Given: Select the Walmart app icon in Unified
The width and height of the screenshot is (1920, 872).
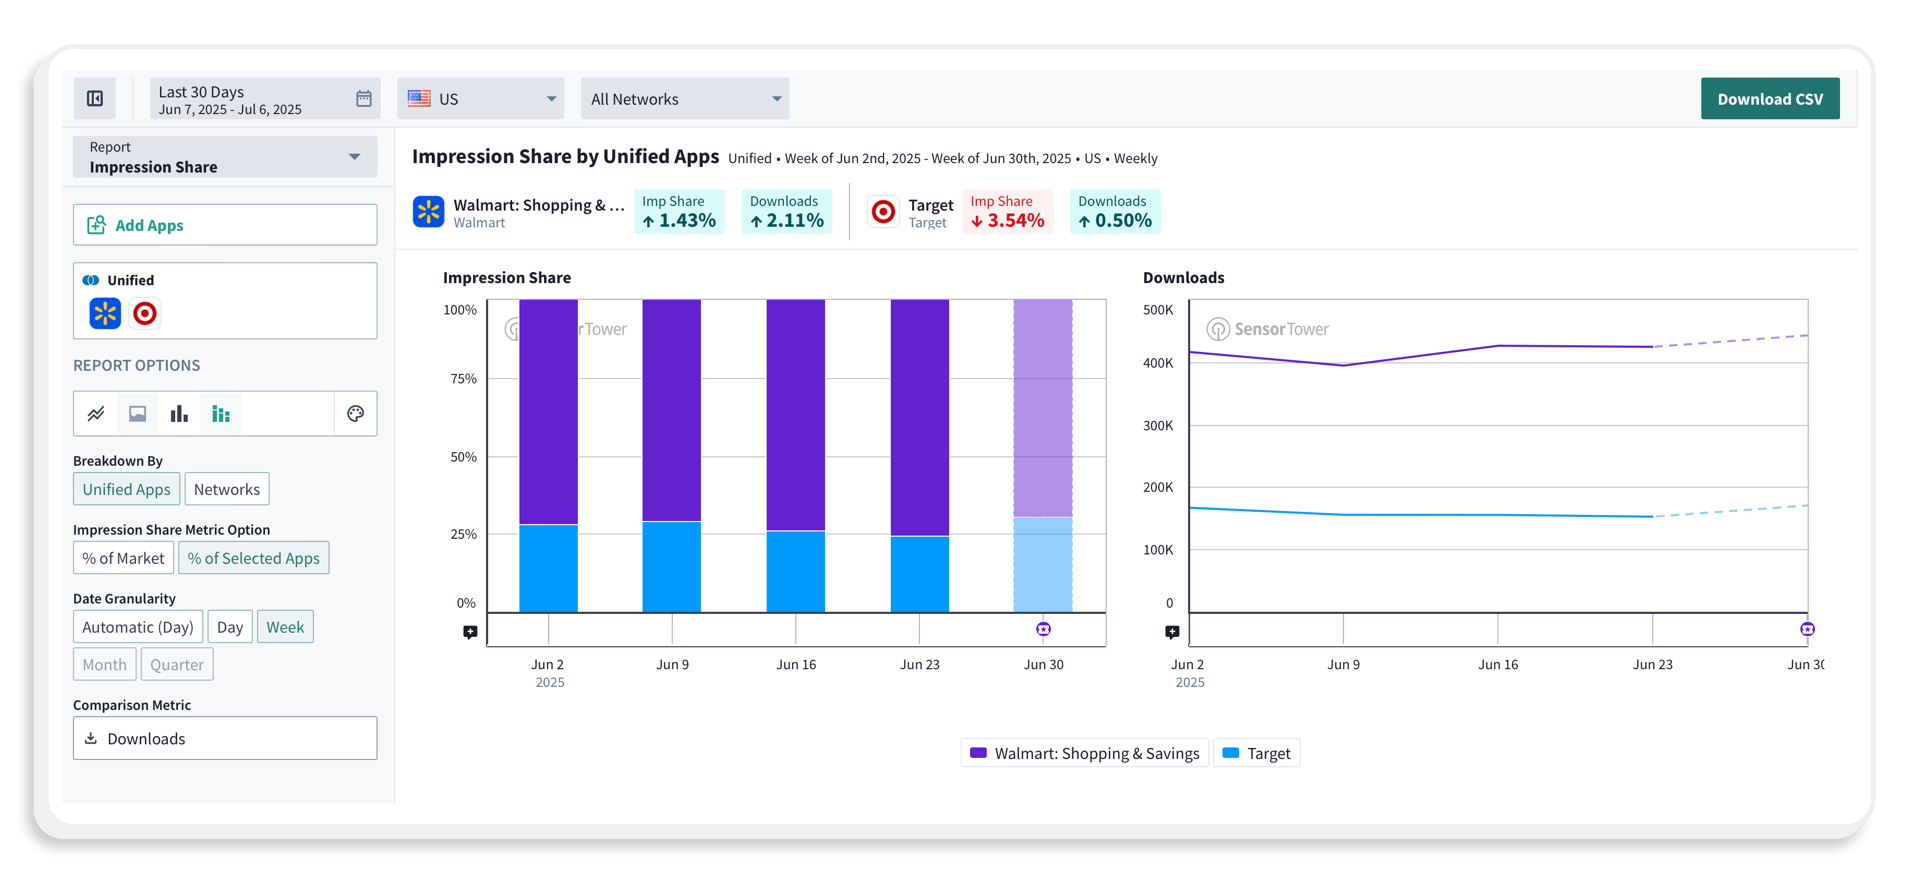Looking at the screenshot, I should click(105, 313).
